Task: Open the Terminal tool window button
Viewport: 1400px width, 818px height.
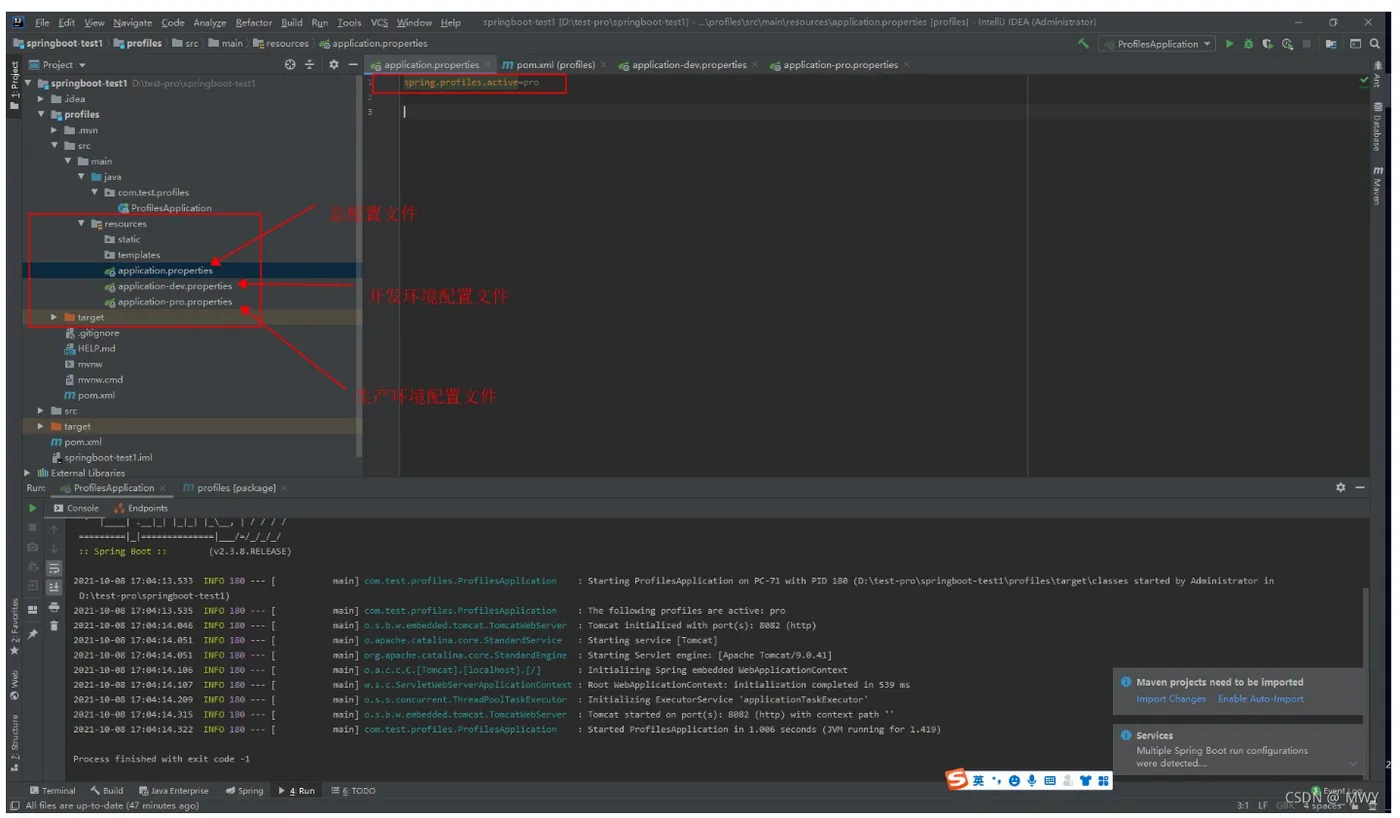Action: pos(52,791)
